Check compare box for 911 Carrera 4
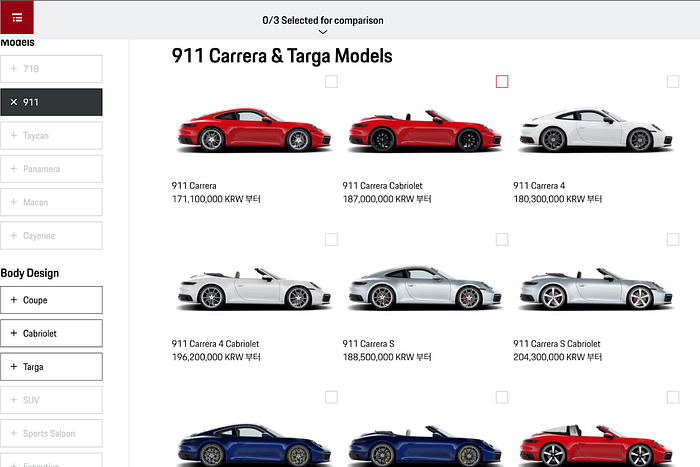700x467 pixels. [x=673, y=82]
